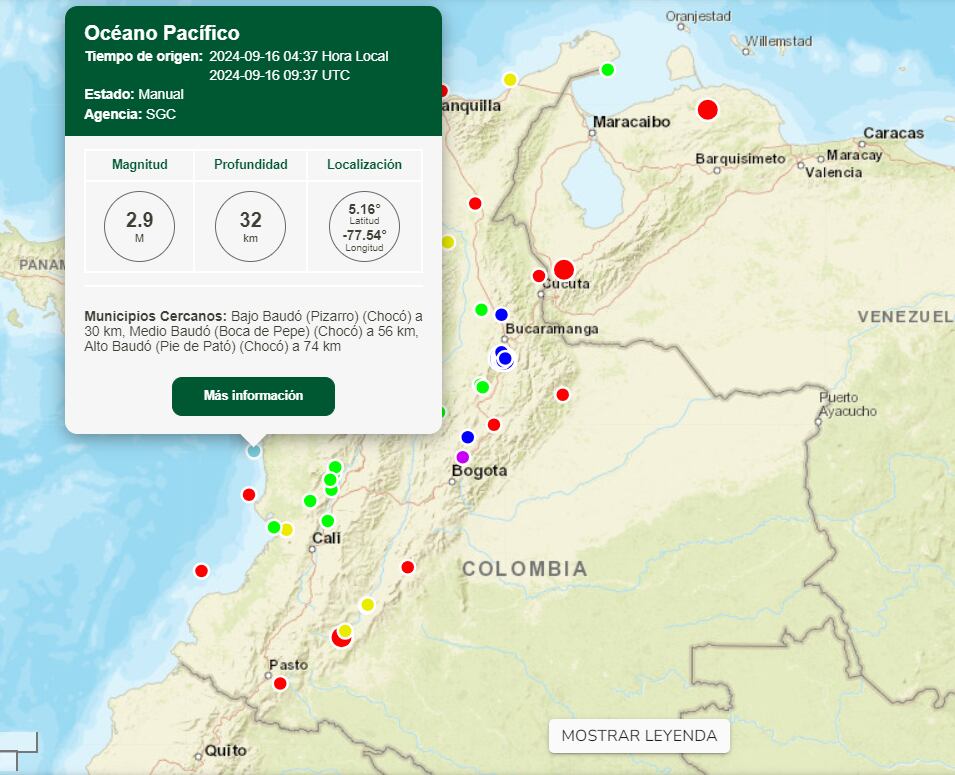
Task: Click the blue marker east of Bogota
Action: [x=467, y=437]
